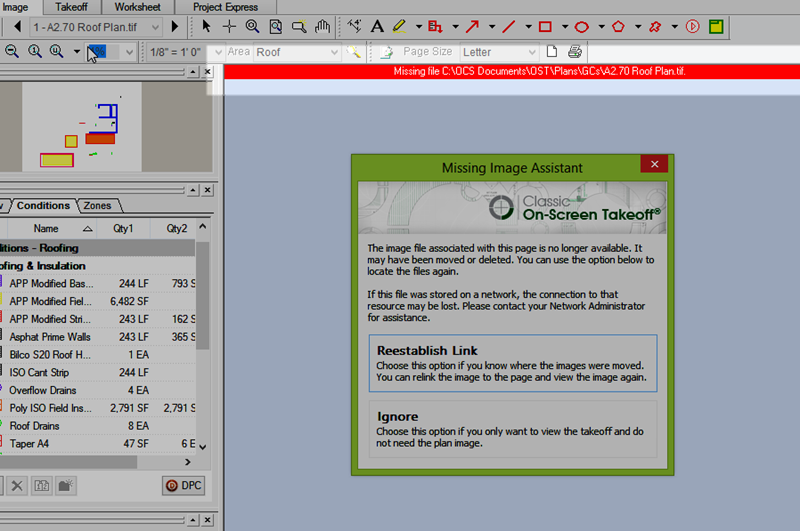The height and width of the screenshot is (531, 800).
Task: Close the Conditions panel X button
Action: pyautogui.click(x=207, y=190)
